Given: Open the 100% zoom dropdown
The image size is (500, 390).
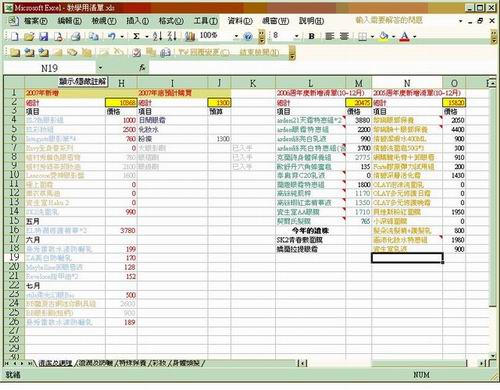Looking at the screenshot, I should tap(236, 36).
